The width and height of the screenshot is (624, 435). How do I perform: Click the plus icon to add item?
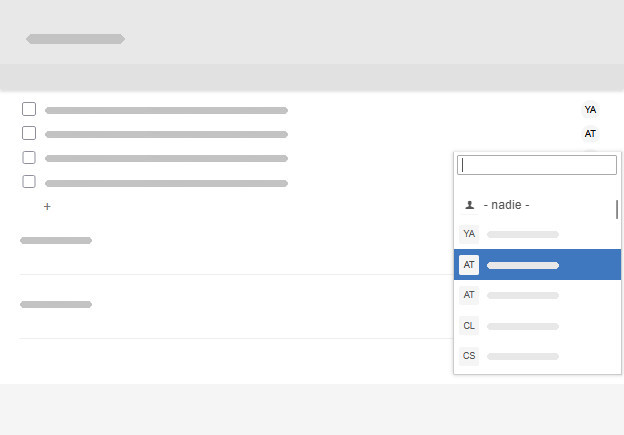coord(47,207)
